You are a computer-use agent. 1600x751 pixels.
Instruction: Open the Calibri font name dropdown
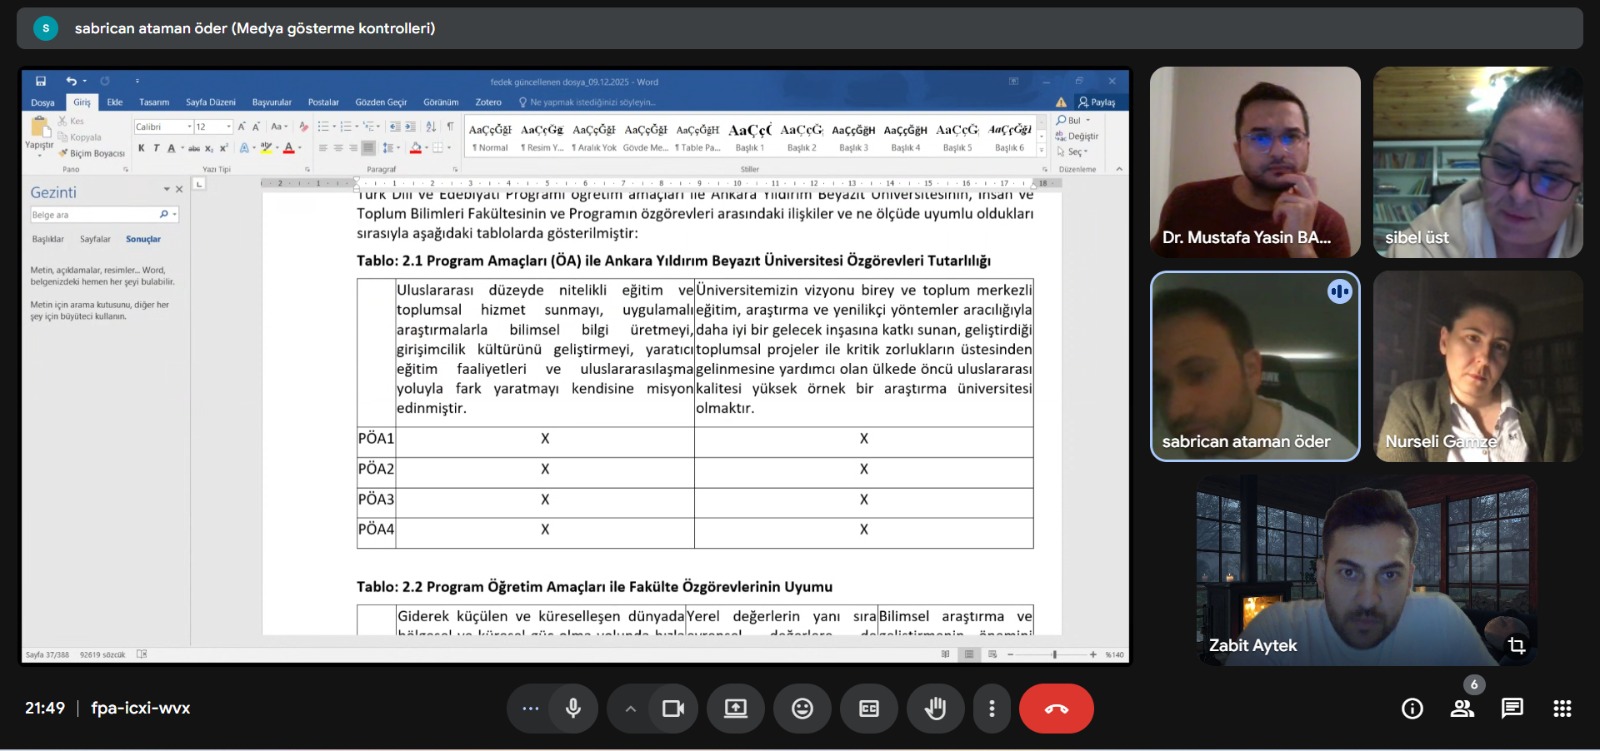click(189, 127)
